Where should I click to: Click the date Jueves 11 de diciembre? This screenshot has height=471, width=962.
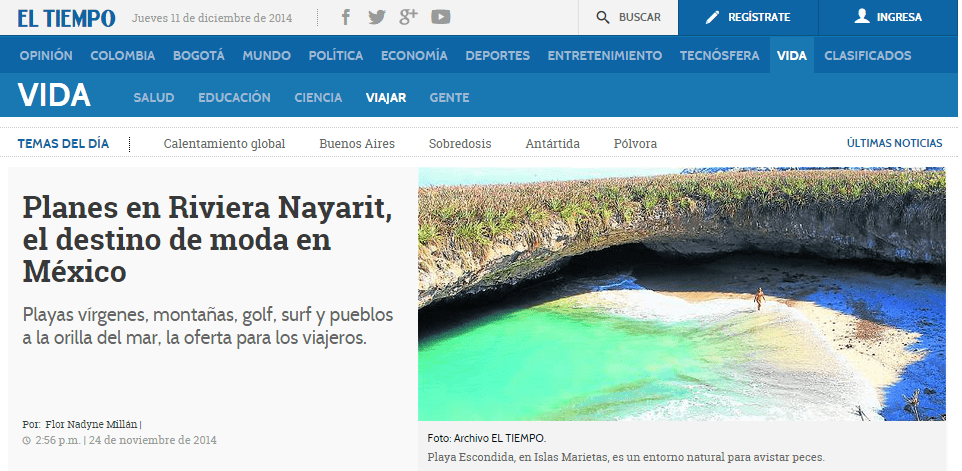[212, 18]
